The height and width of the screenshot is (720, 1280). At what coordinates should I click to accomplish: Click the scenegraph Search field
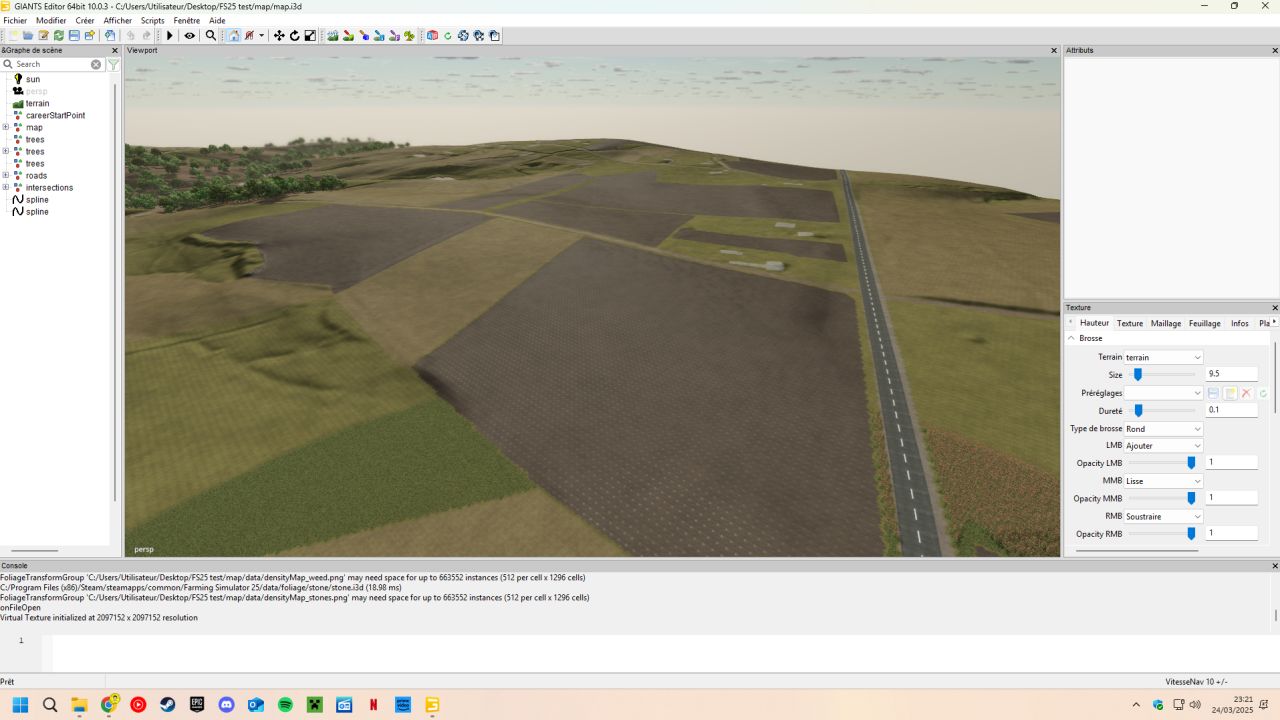(x=52, y=64)
